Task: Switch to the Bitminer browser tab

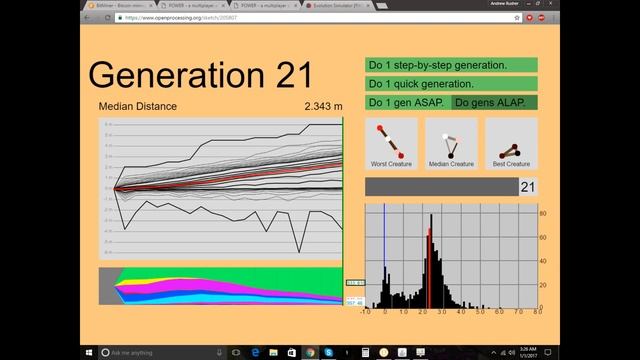Action: (118, 6)
